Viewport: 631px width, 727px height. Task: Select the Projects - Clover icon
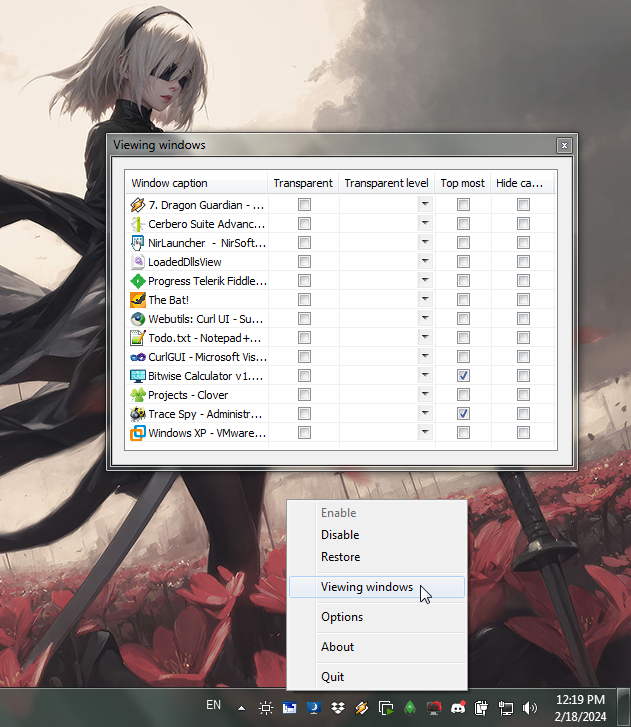click(138, 395)
